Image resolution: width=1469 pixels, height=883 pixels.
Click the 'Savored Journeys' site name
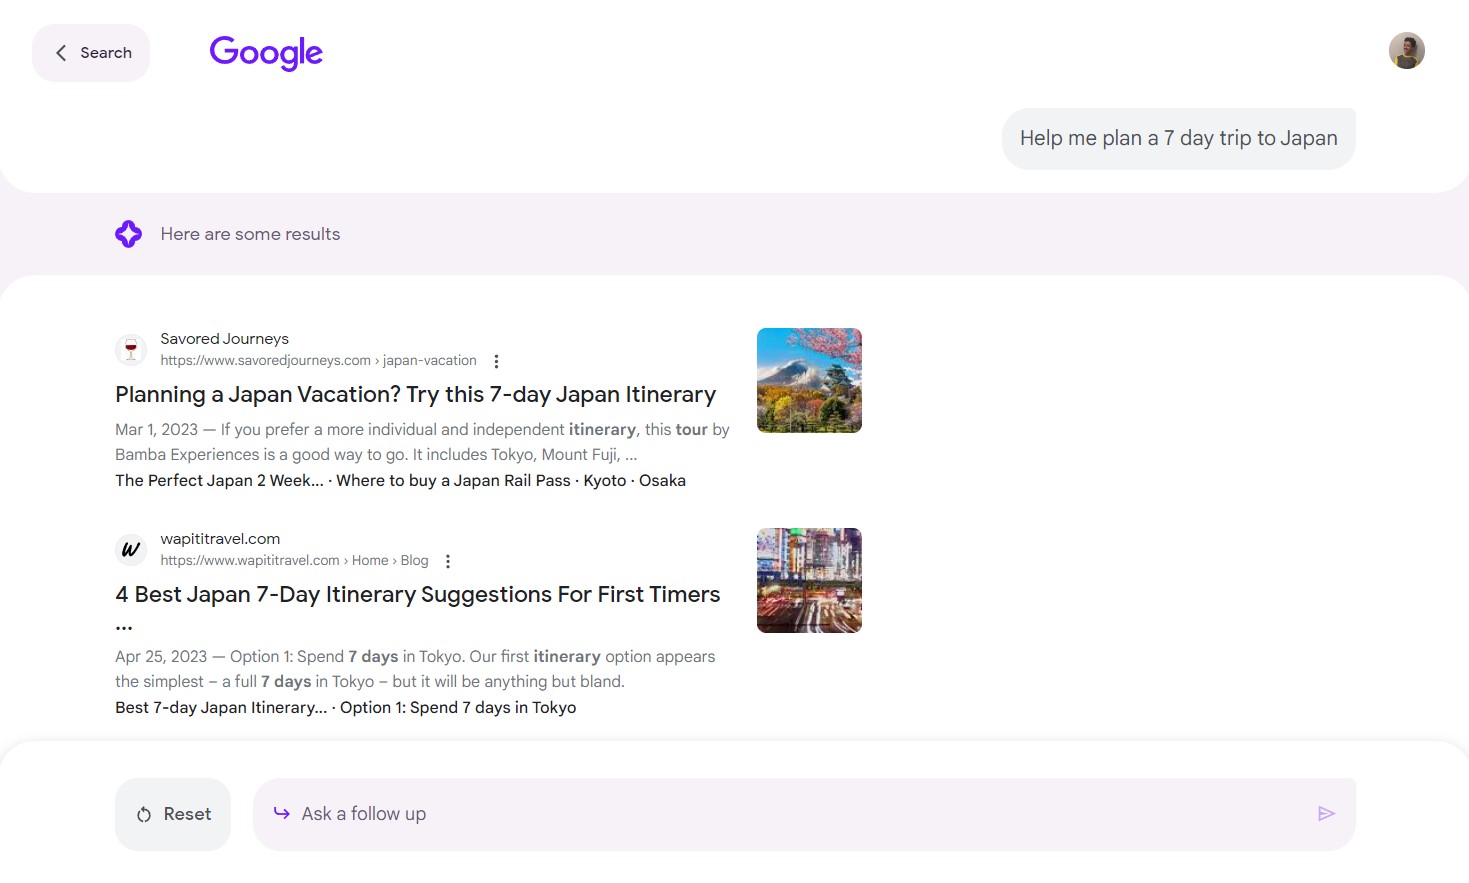(224, 339)
